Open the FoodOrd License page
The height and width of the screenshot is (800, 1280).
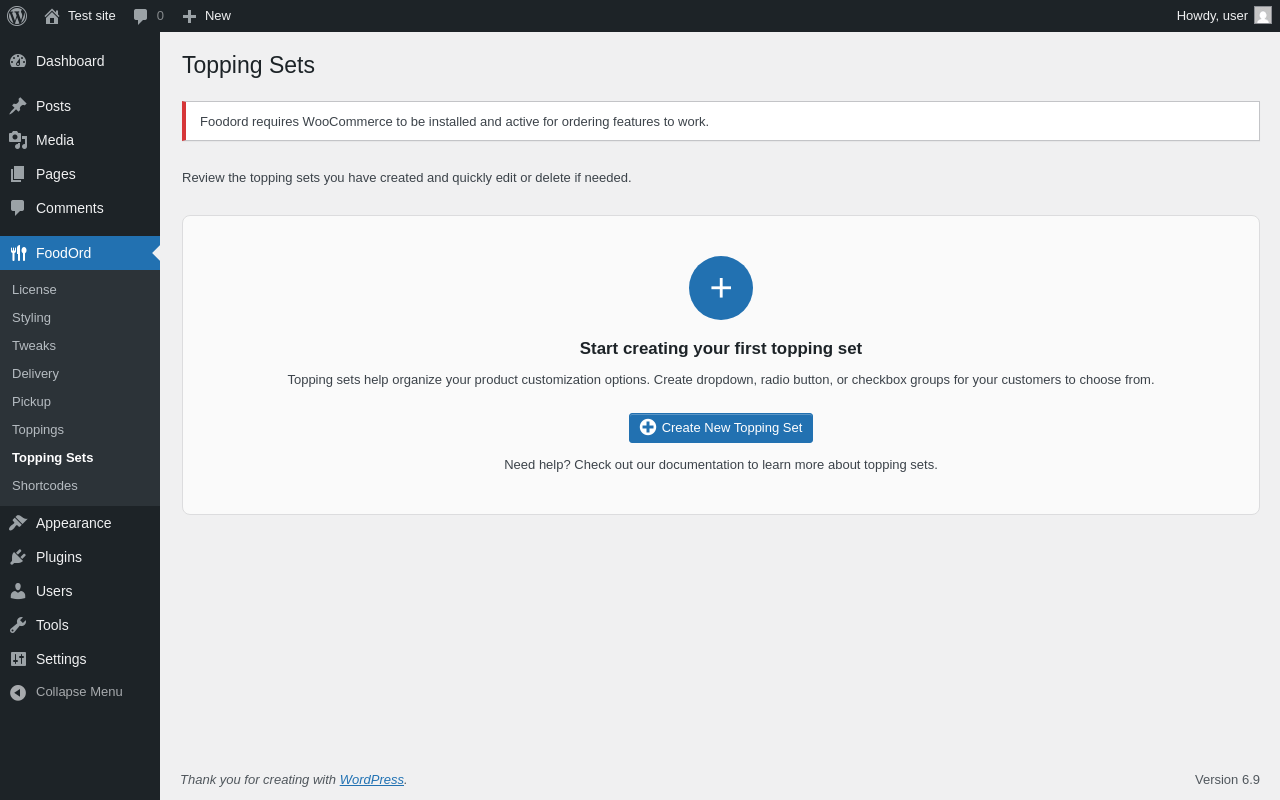34,290
